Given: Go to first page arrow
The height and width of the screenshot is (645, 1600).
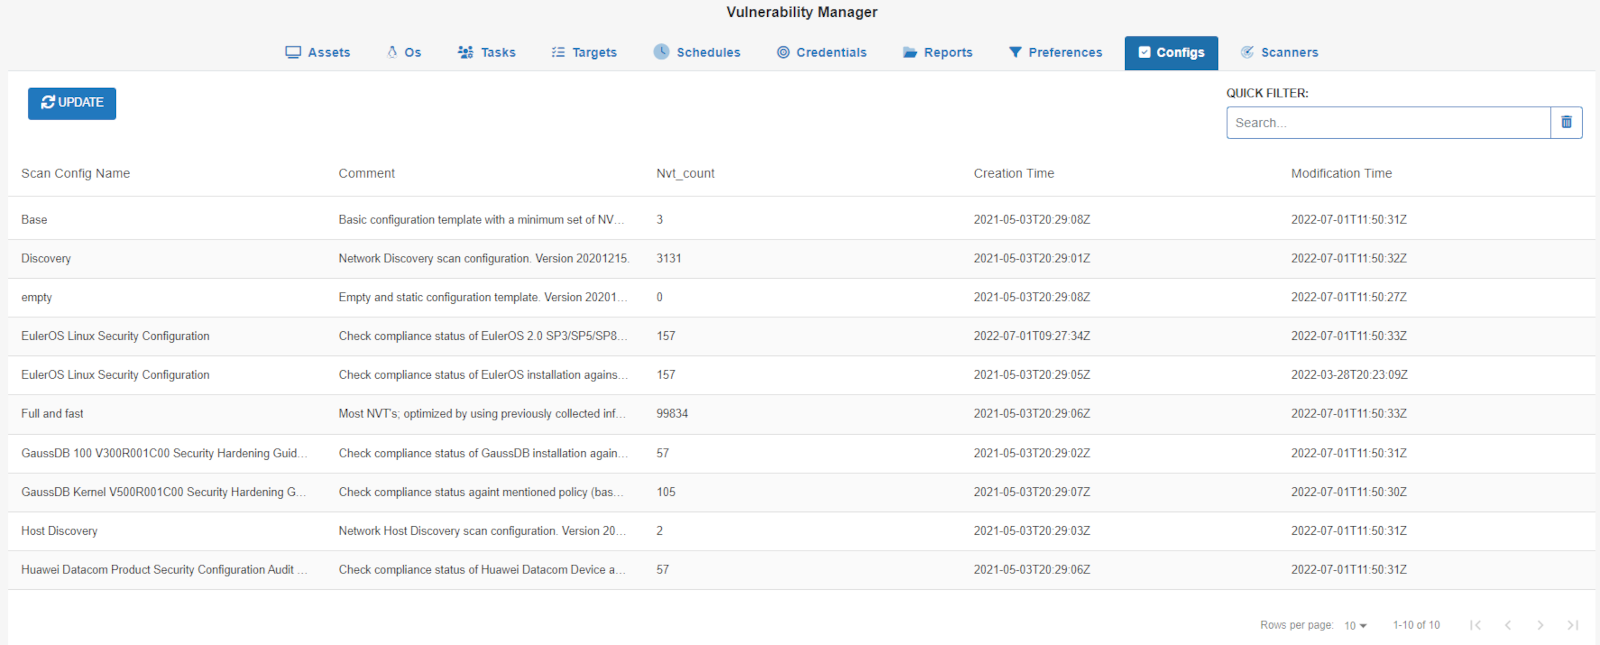Looking at the screenshot, I should pyautogui.click(x=1475, y=625).
